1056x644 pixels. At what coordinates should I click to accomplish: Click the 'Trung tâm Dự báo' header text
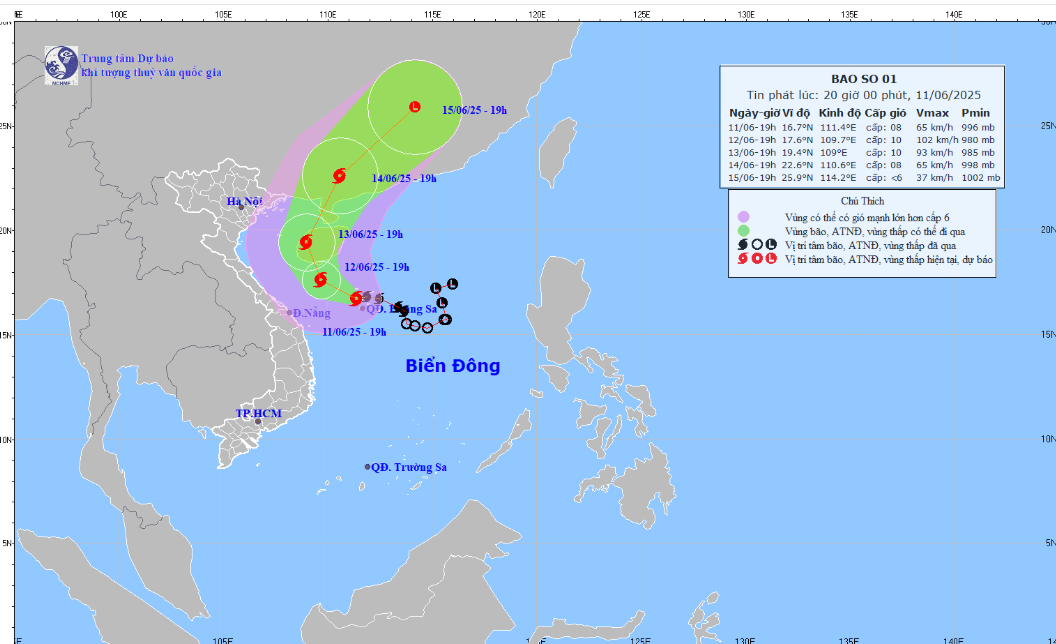tap(127, 59)
